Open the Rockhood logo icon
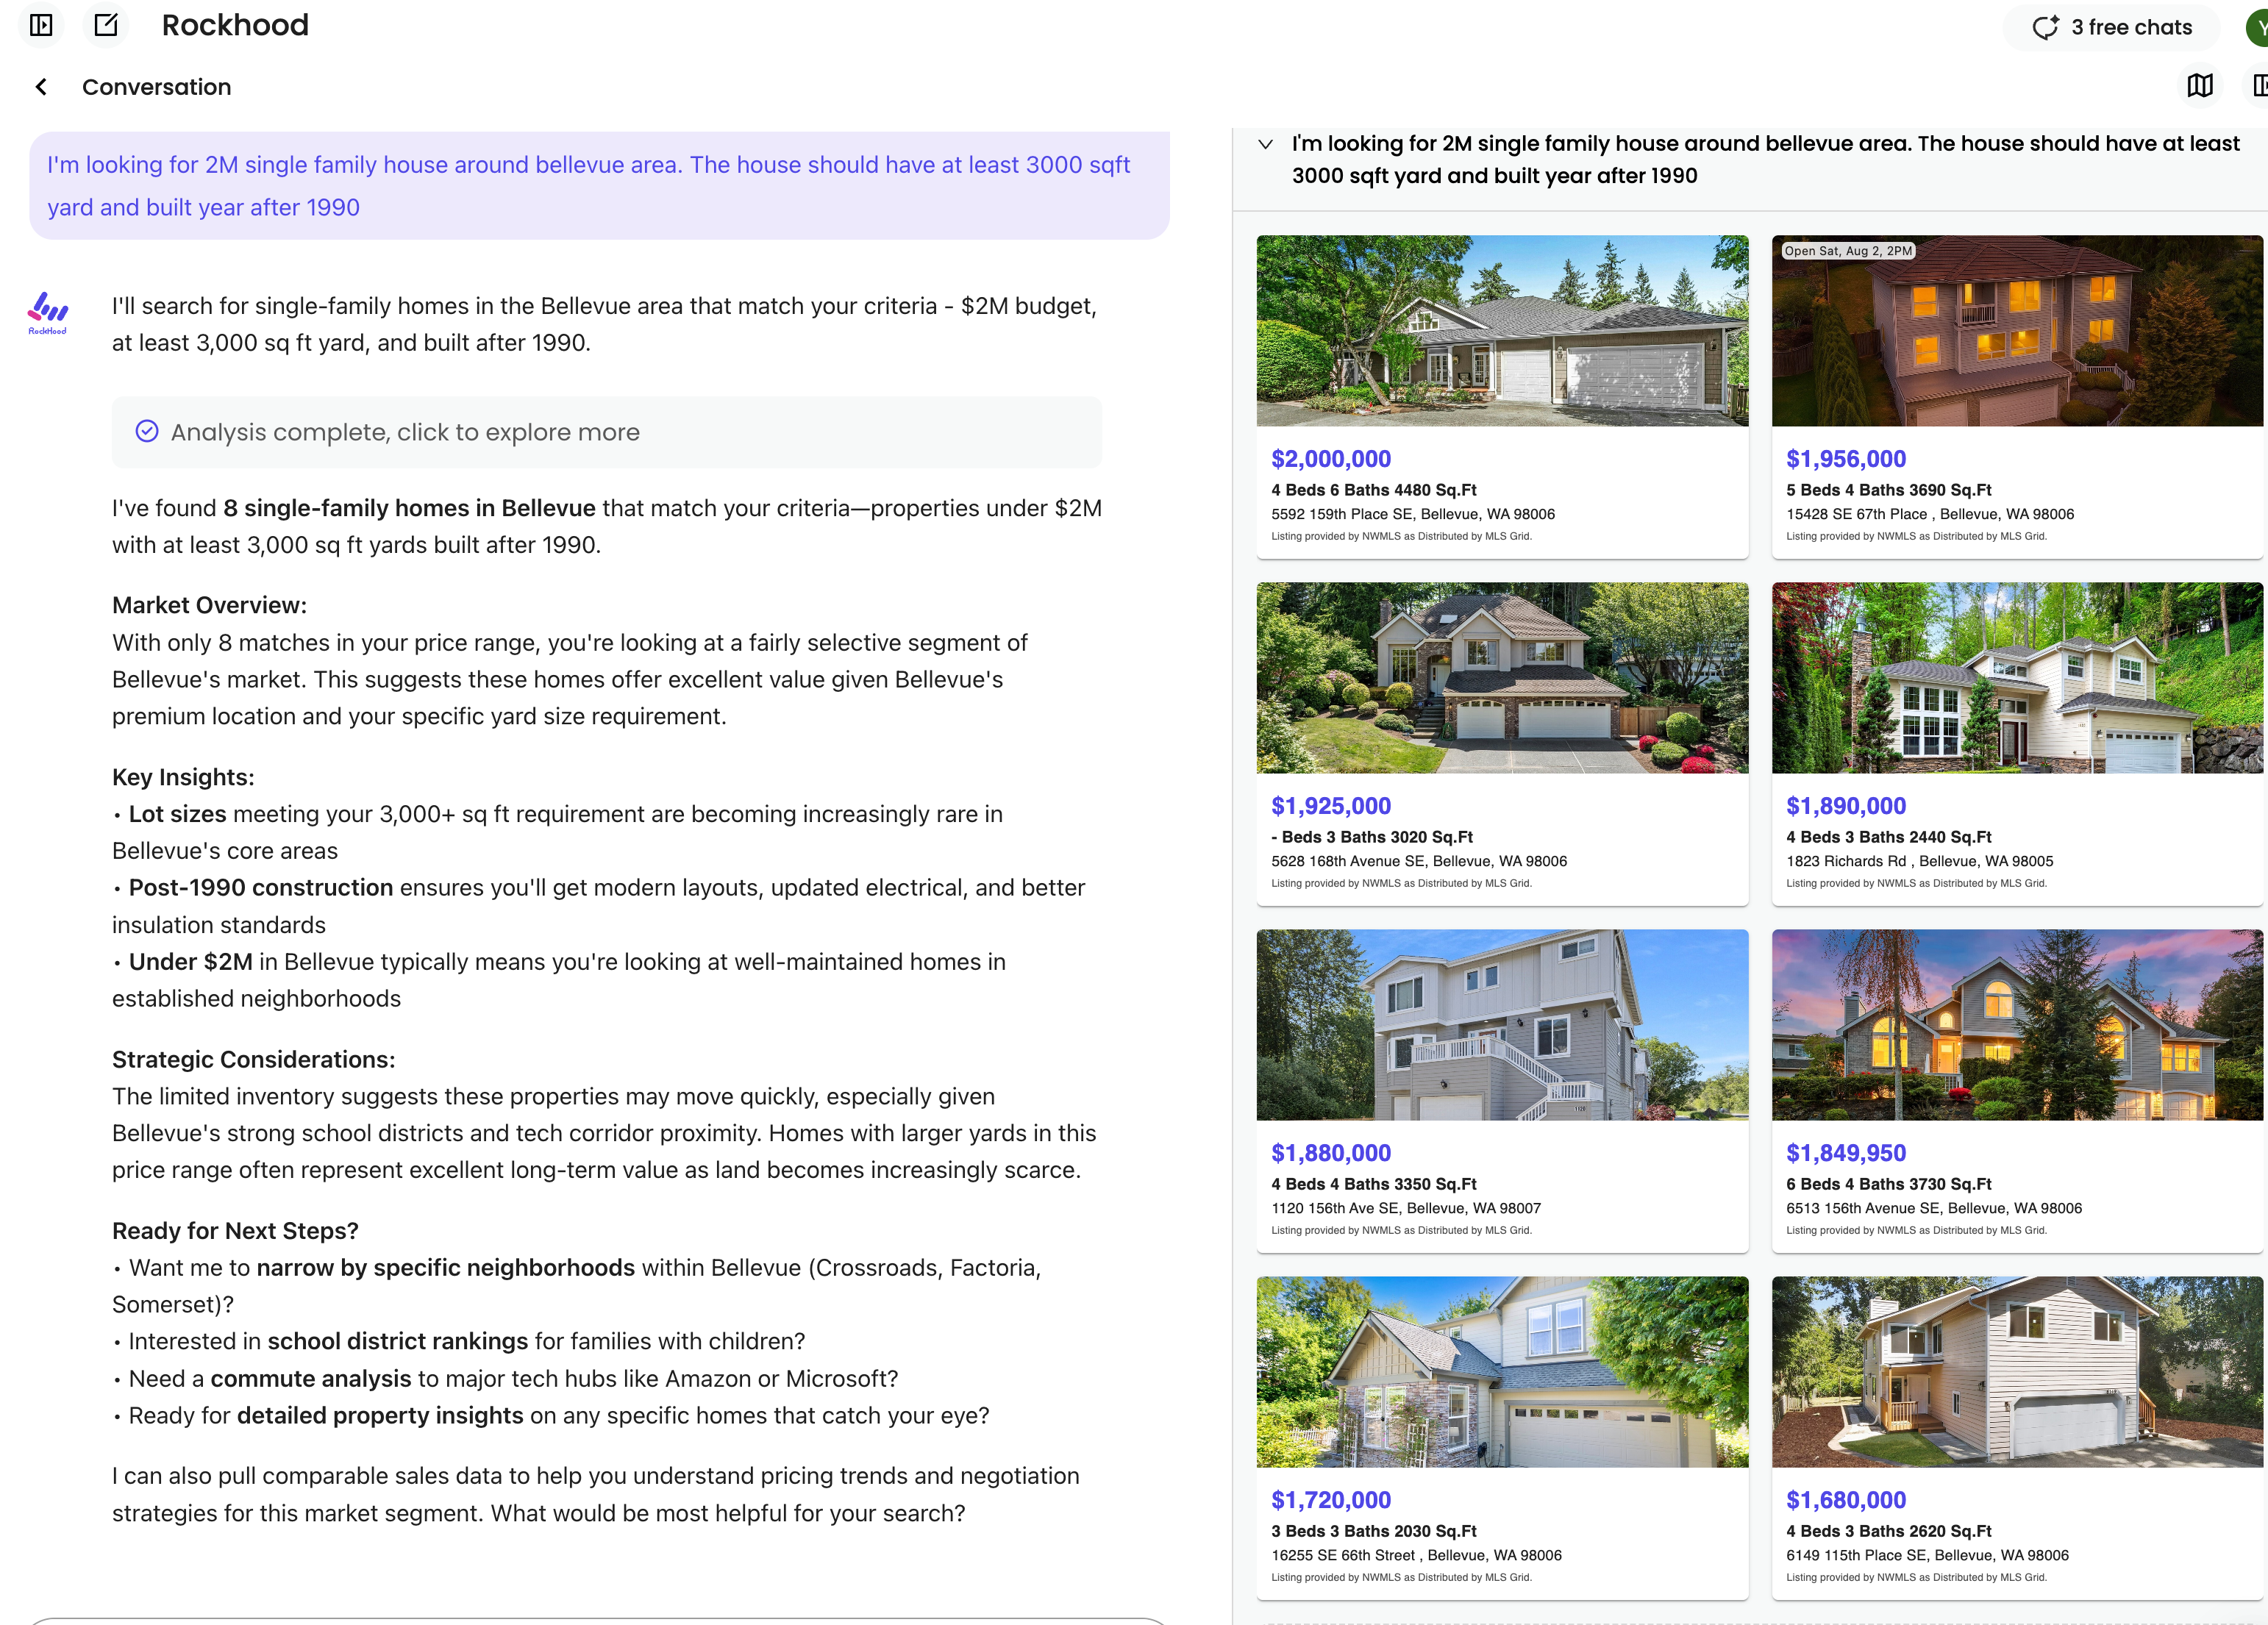Screen dimensions: 2268x1625 click(47, 310)
